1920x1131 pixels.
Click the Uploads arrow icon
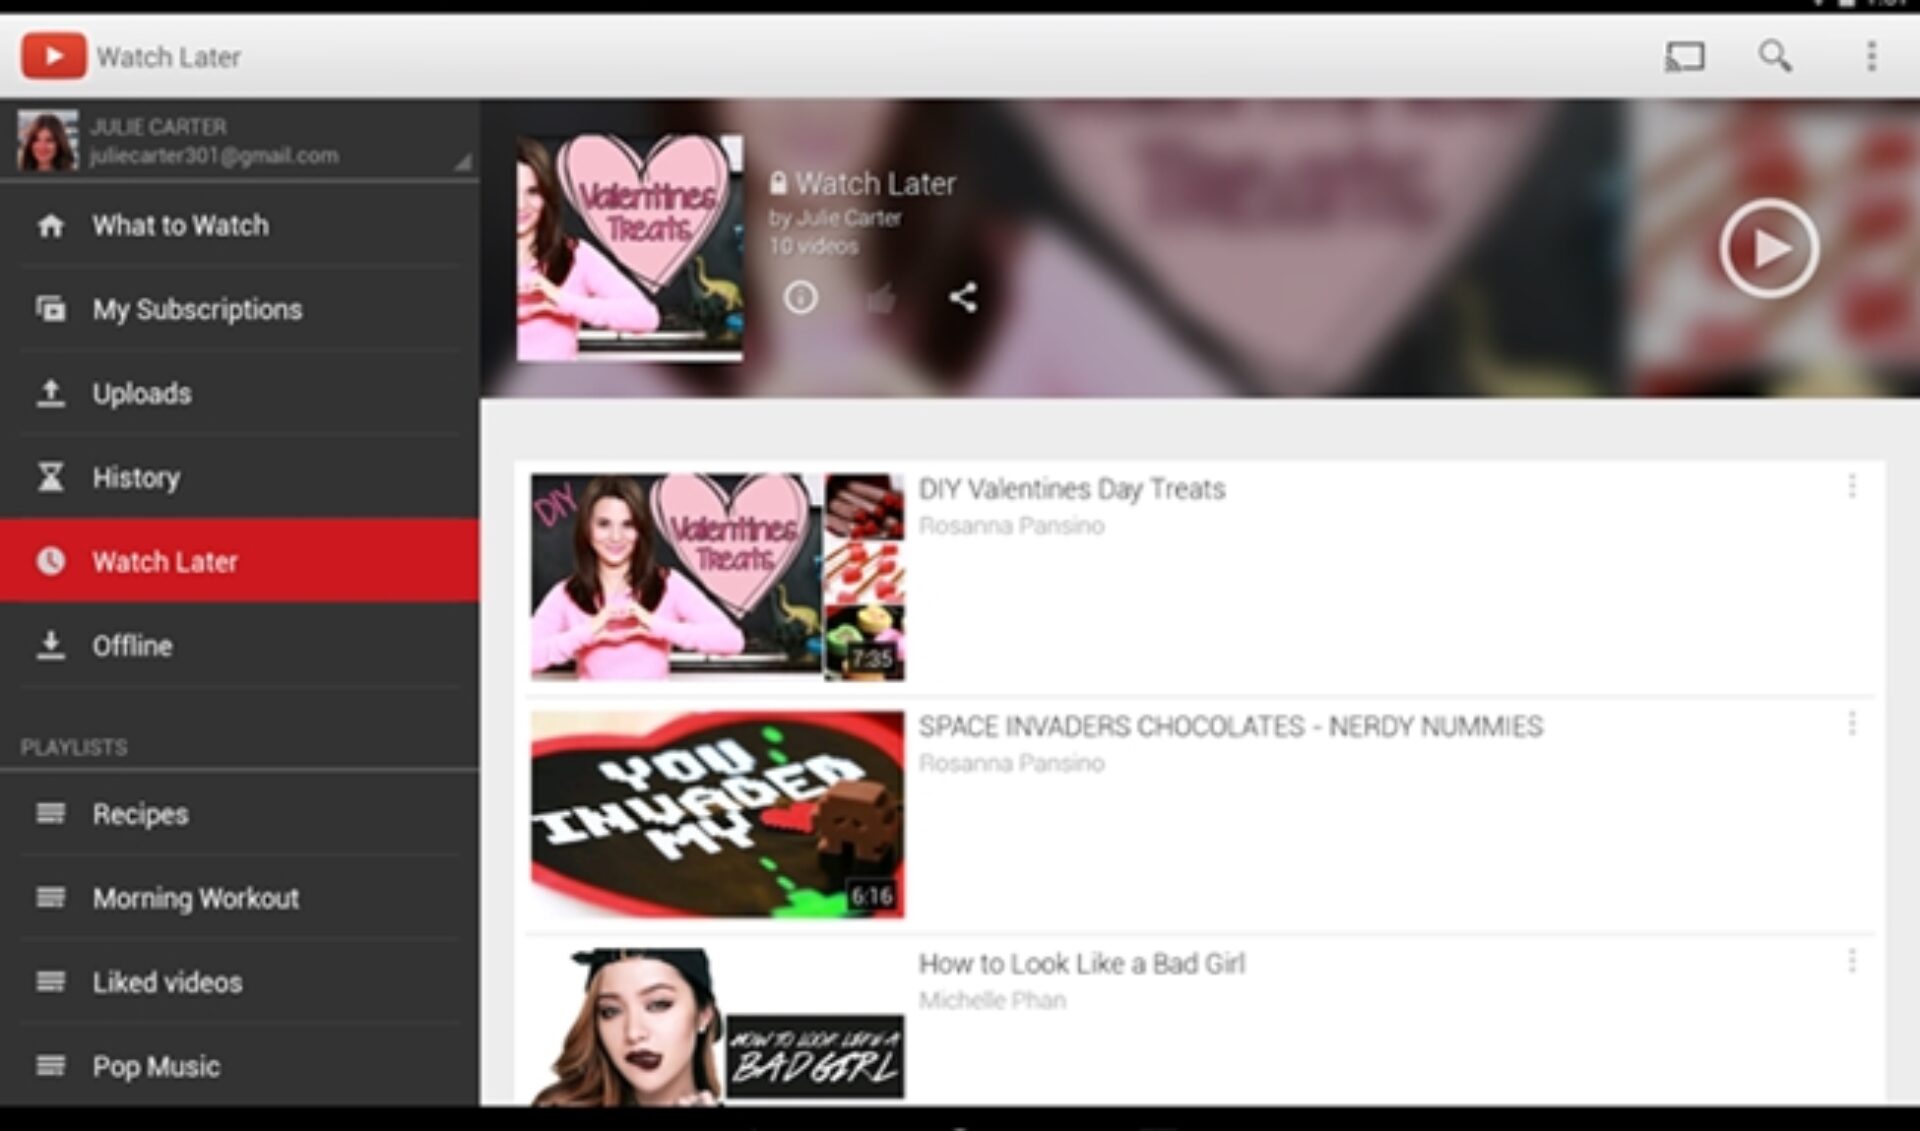51,393
